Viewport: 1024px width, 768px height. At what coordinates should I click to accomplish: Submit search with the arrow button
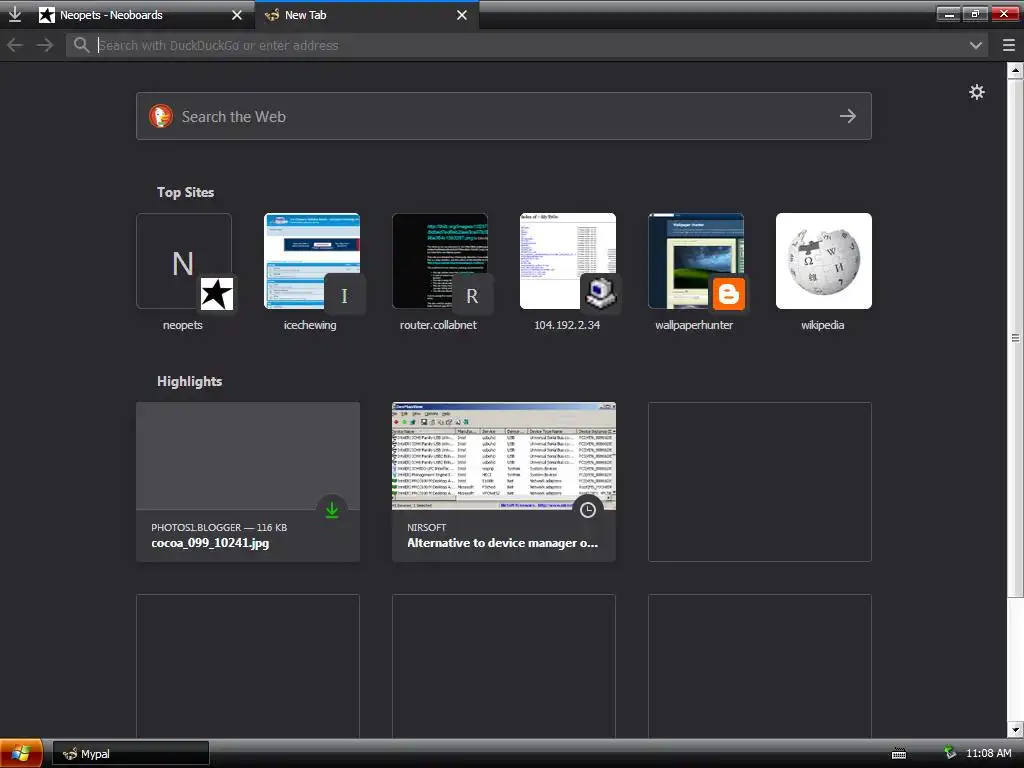pyautogui.click(x=848, y=116)
